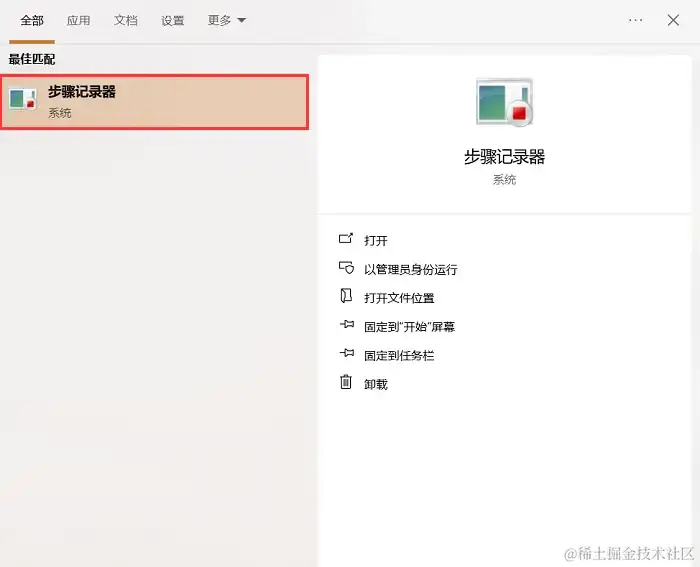This screenshot has width=700, height=567.
Task: Click the 步骤记录器 title in details pane
Action: click(504, 157)
